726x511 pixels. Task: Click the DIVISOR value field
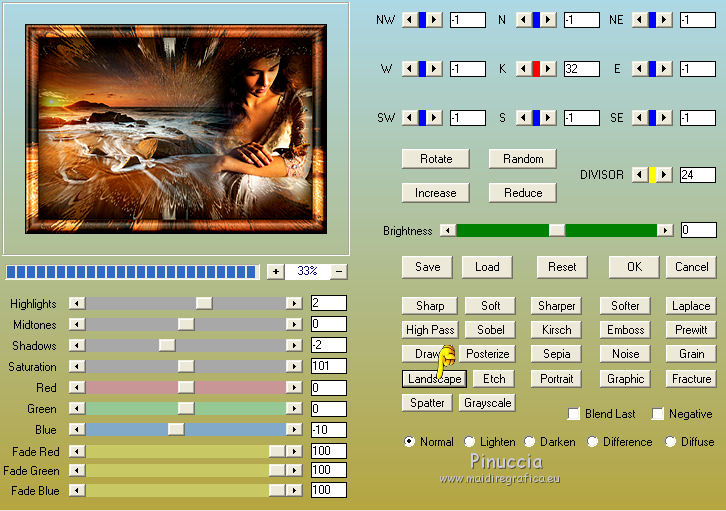point(698,175)
